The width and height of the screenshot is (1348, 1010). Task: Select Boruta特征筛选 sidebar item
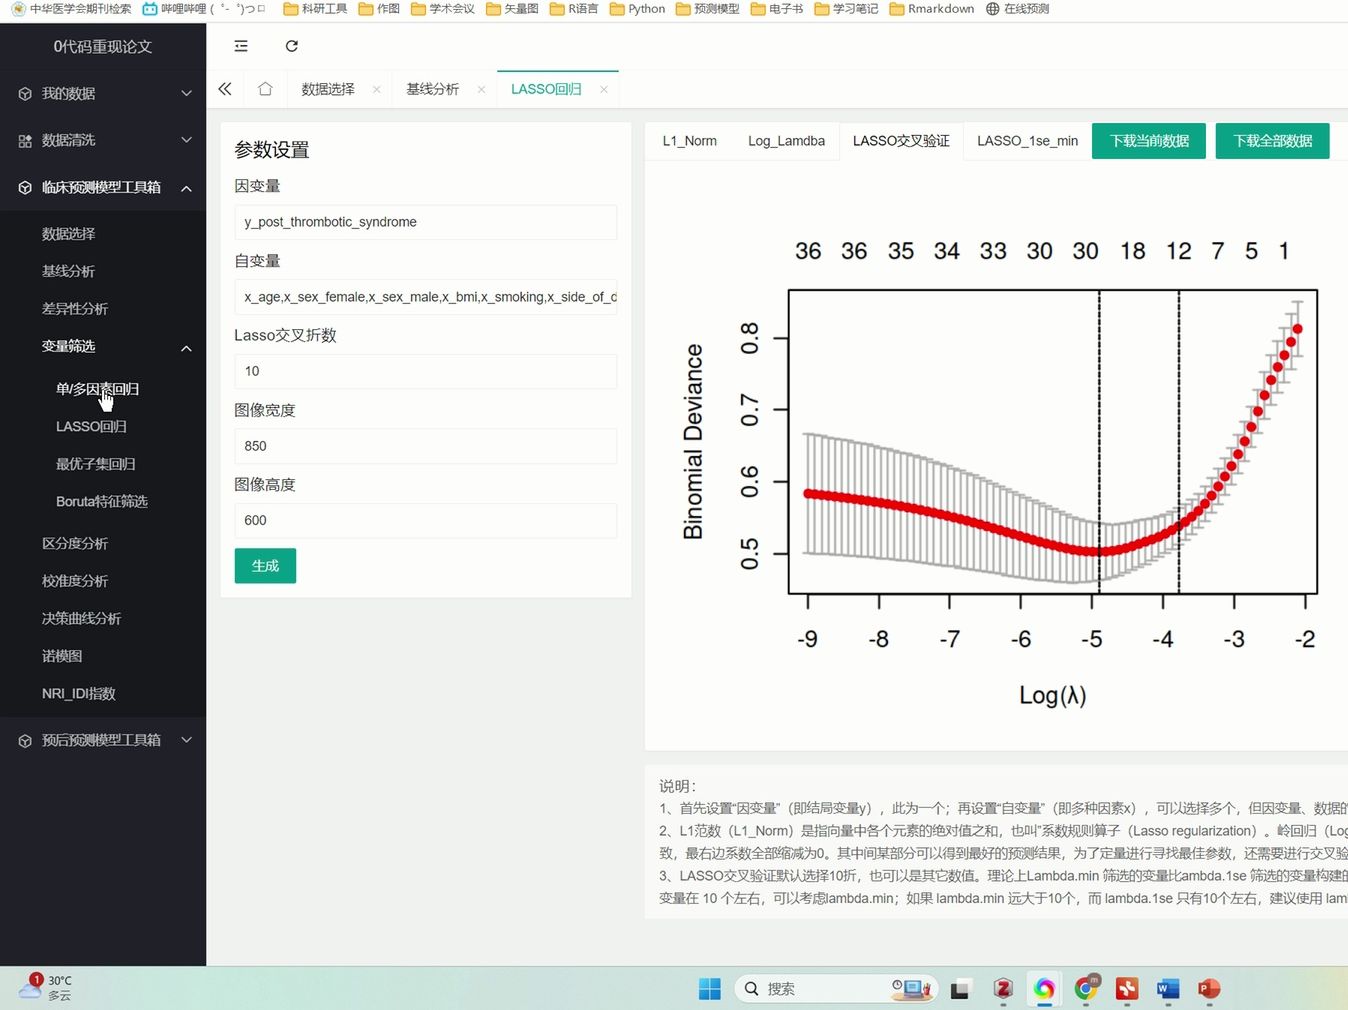(x=103, y=502)
